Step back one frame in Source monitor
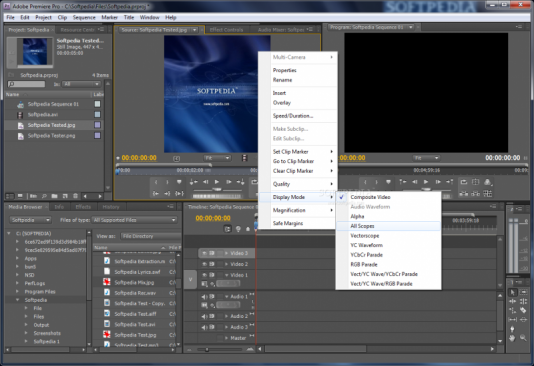Image resolution: width=534 pixels, height=366 pixels. pos(205,182)
